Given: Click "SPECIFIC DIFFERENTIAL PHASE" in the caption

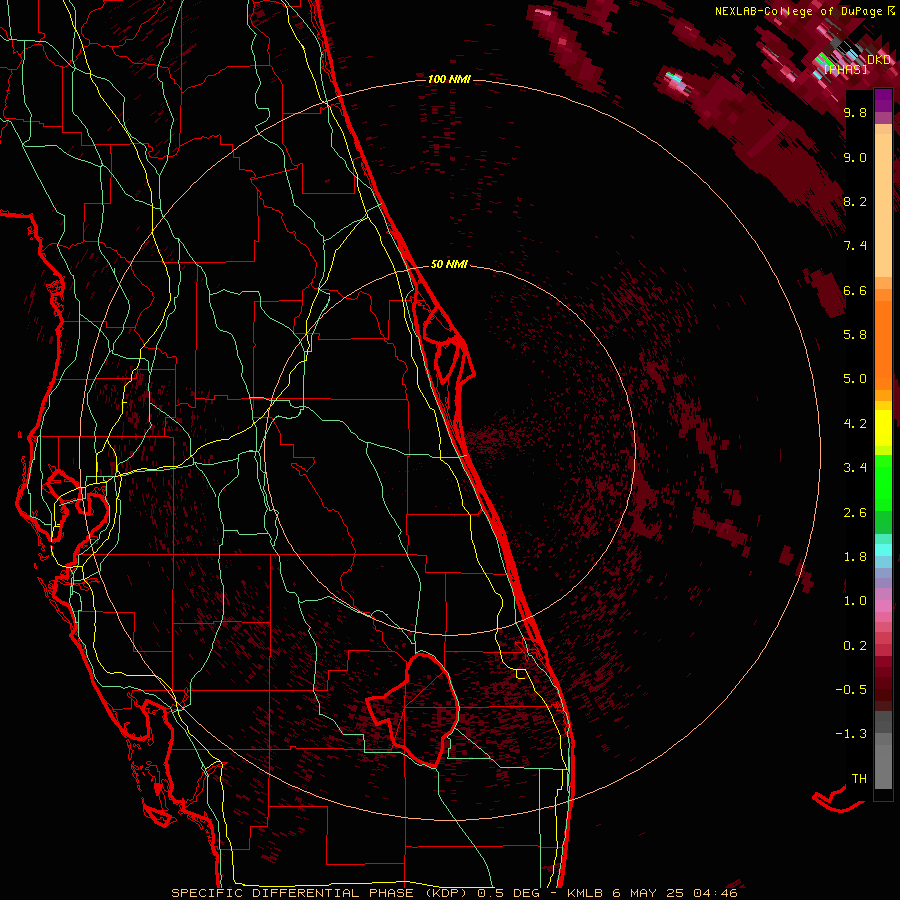Looking at the screenshot, I should click(x=292, y=893).
